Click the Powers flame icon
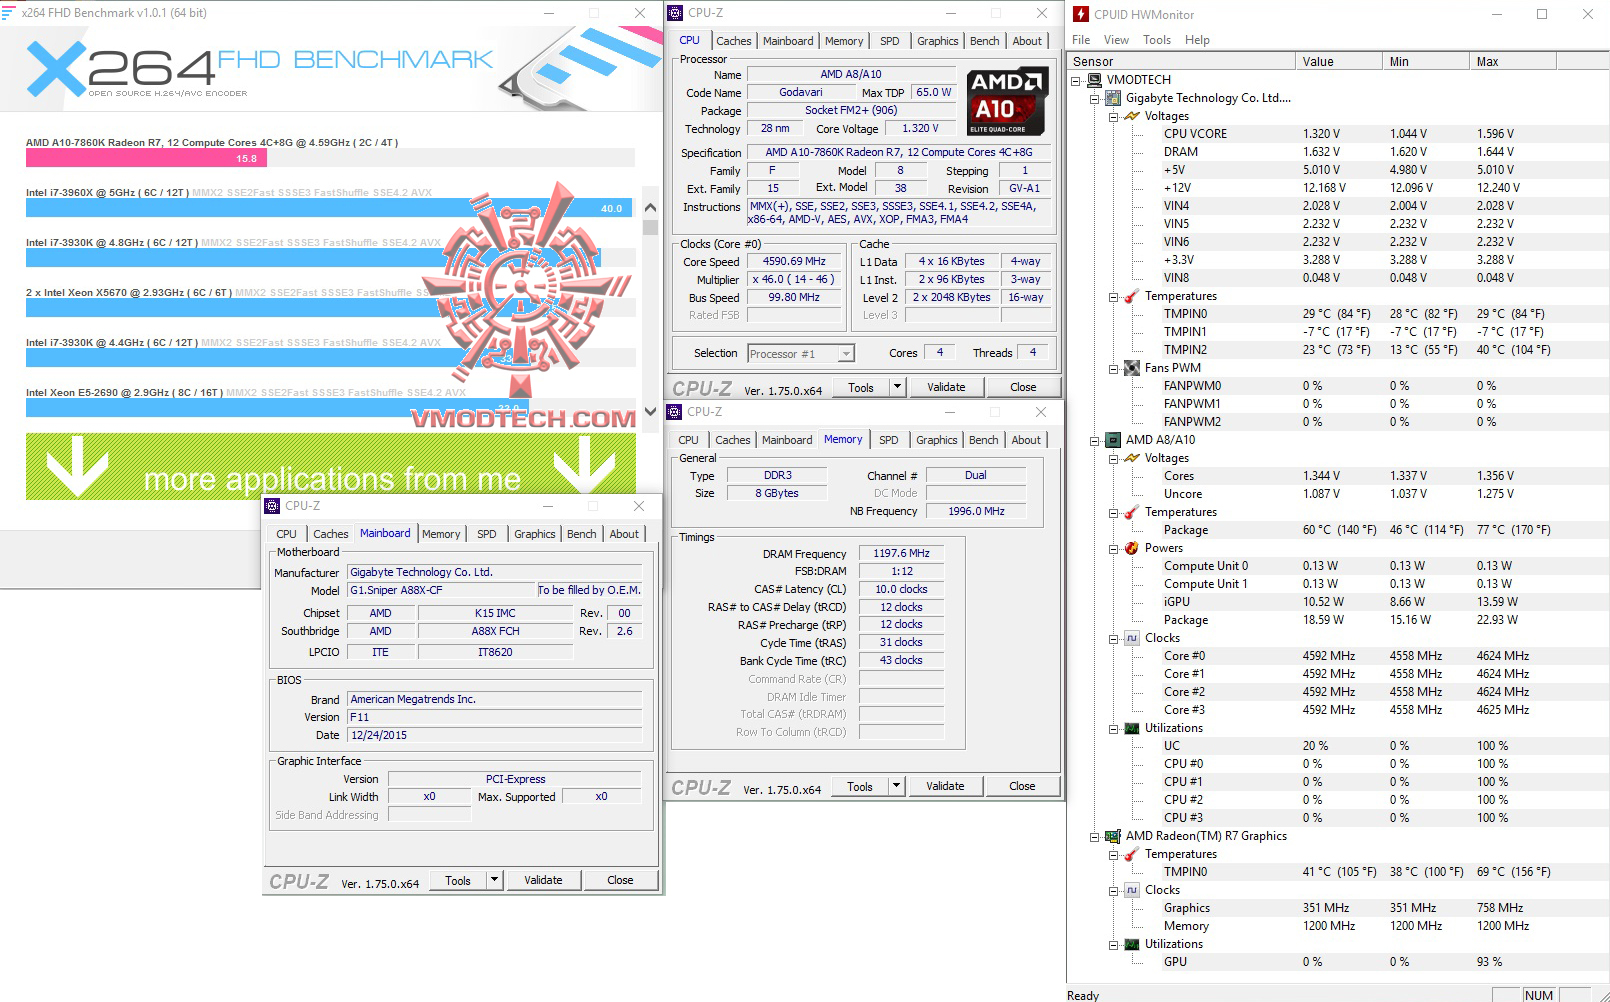Screen dimensions: 1610x1002 [1132, 548]
